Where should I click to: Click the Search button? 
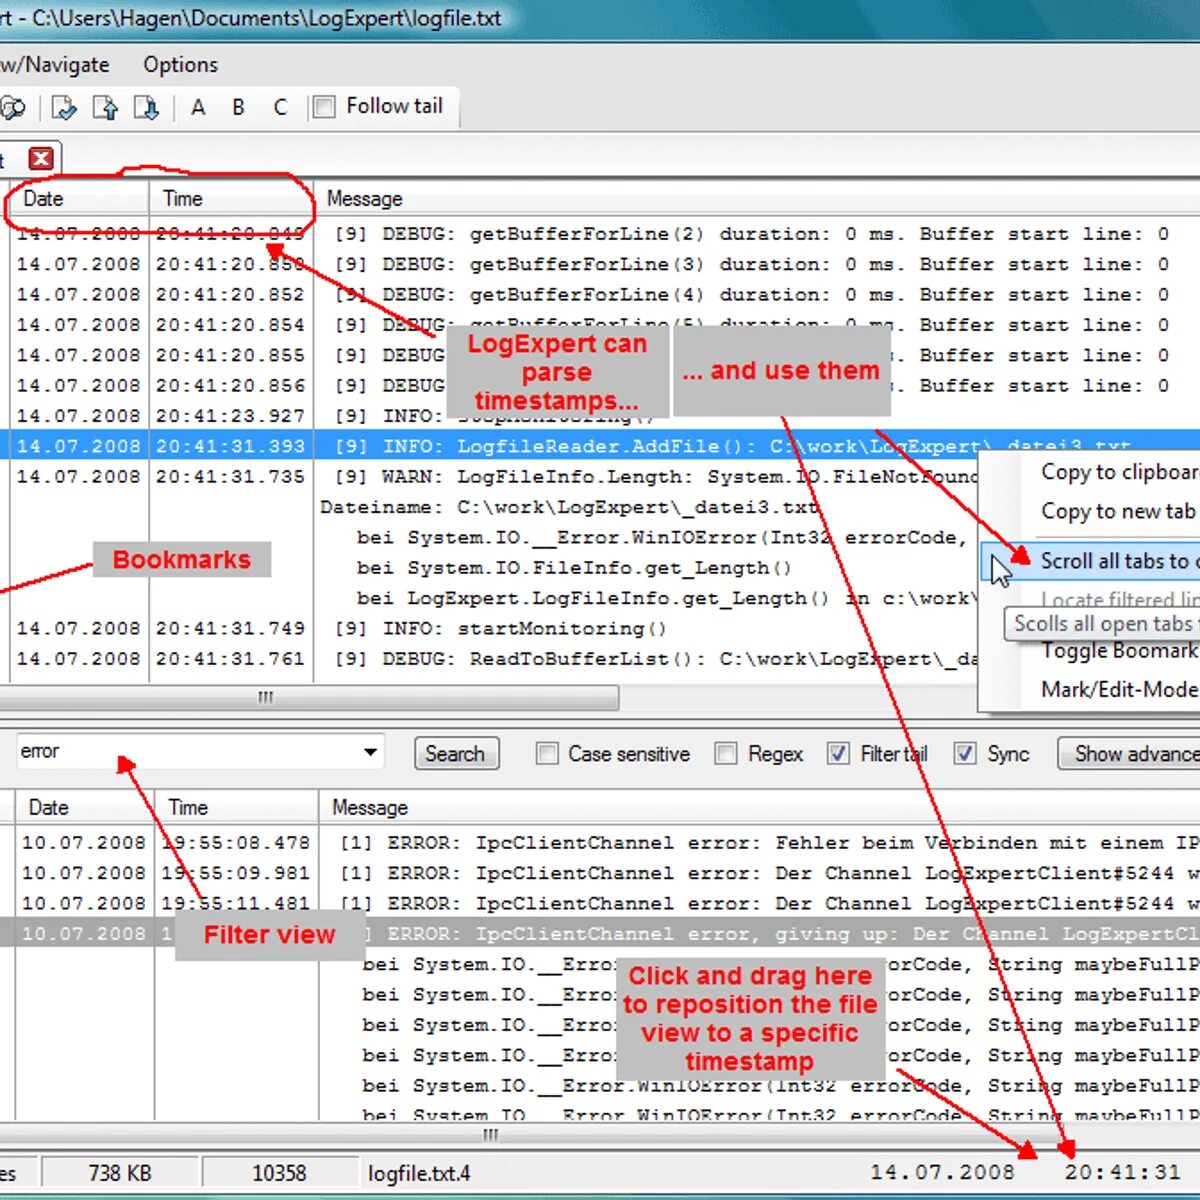point(456,753)
